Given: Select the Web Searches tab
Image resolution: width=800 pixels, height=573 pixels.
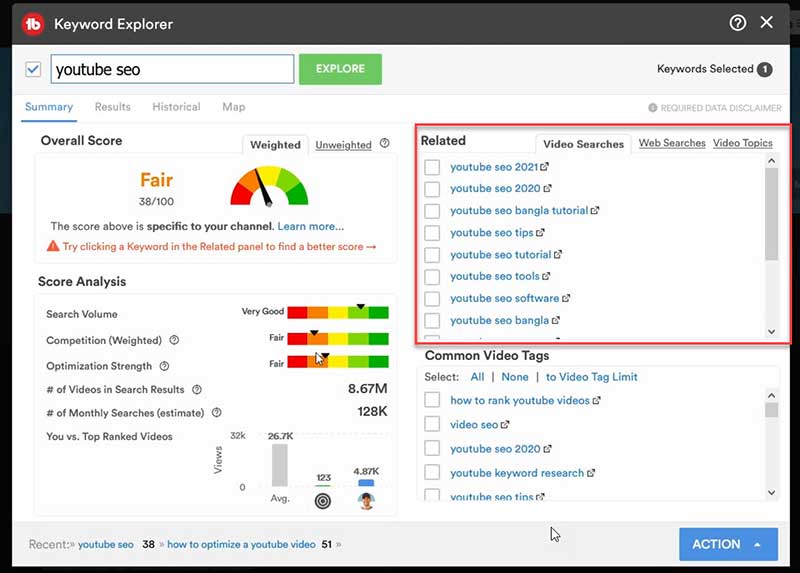Looking at the screenshot, I should (672, 143).
